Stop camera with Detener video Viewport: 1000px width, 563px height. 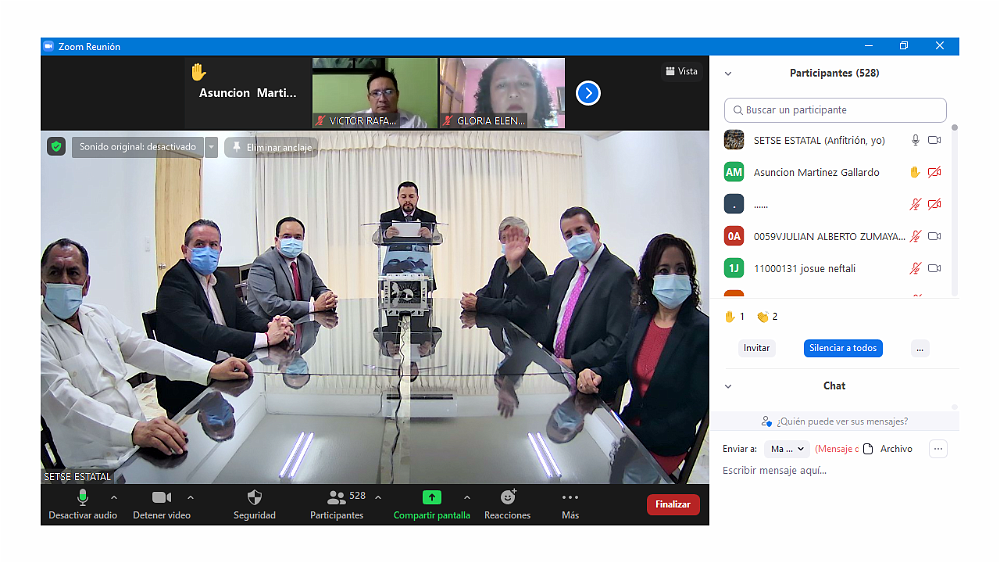pos(161,497)
